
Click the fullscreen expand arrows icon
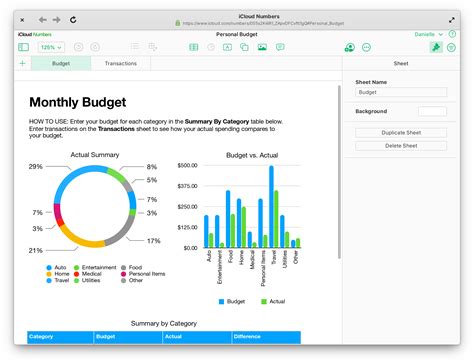coord(451,20)
